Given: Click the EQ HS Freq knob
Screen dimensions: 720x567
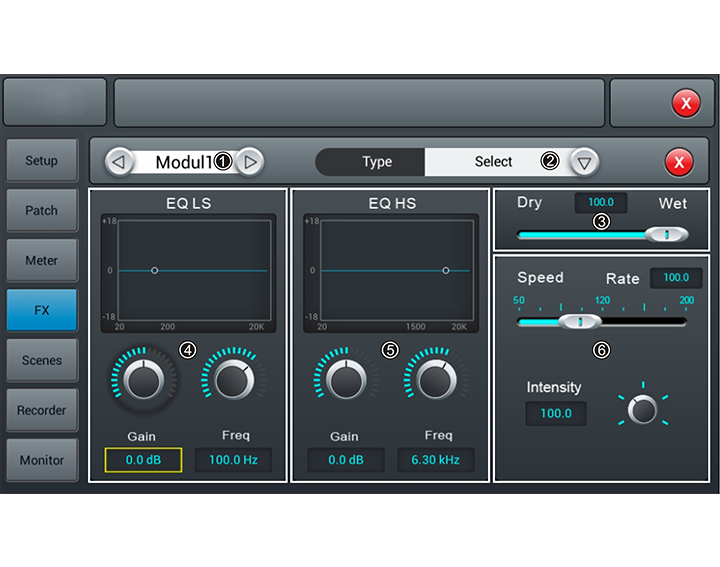Looking at the screenshot, I should [x=436, y=380].
